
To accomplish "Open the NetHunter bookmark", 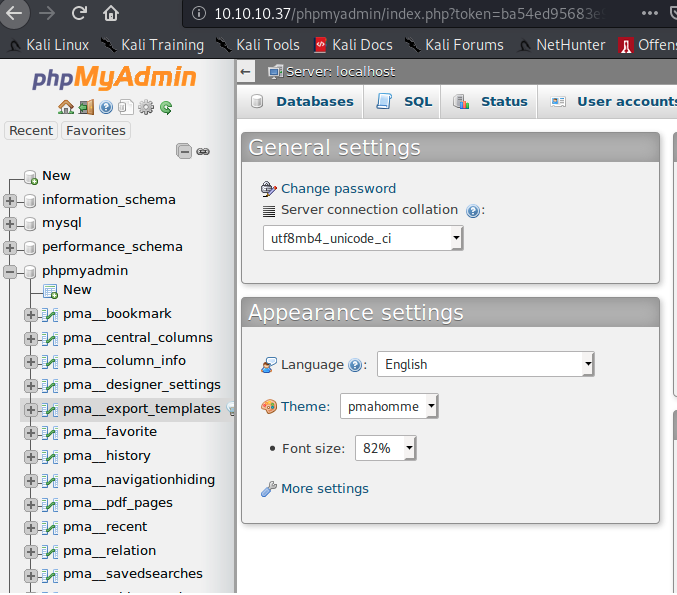I will [561, 44].
